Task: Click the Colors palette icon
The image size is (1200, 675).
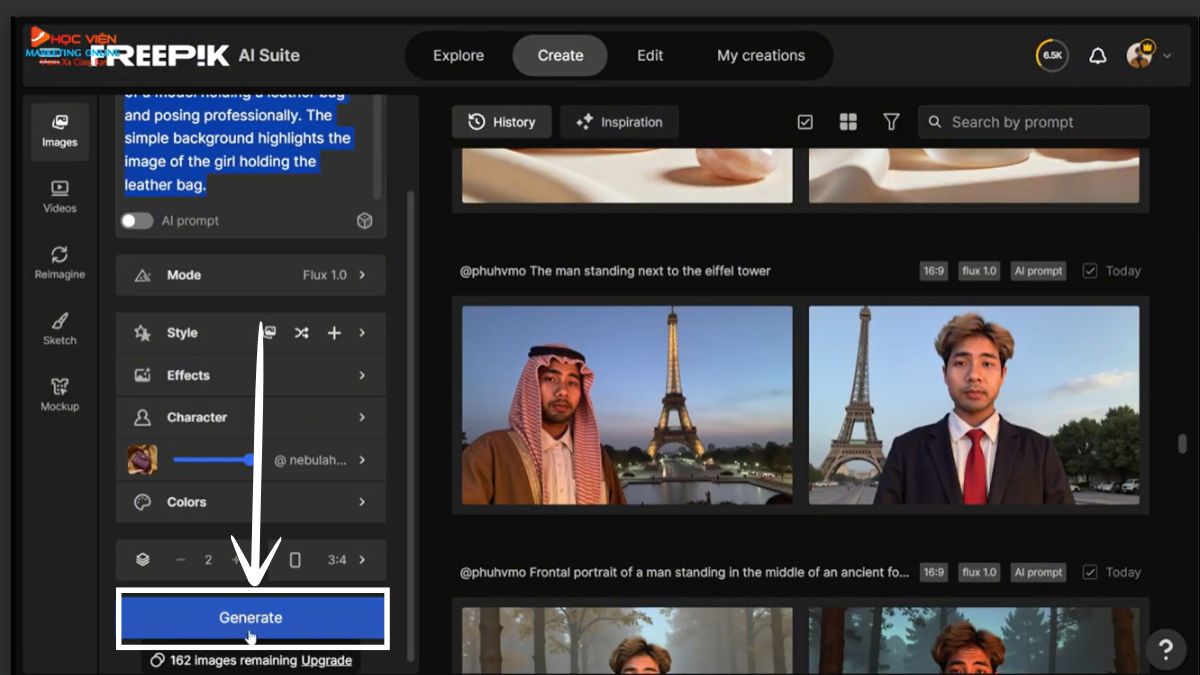Action: [143, 502]
